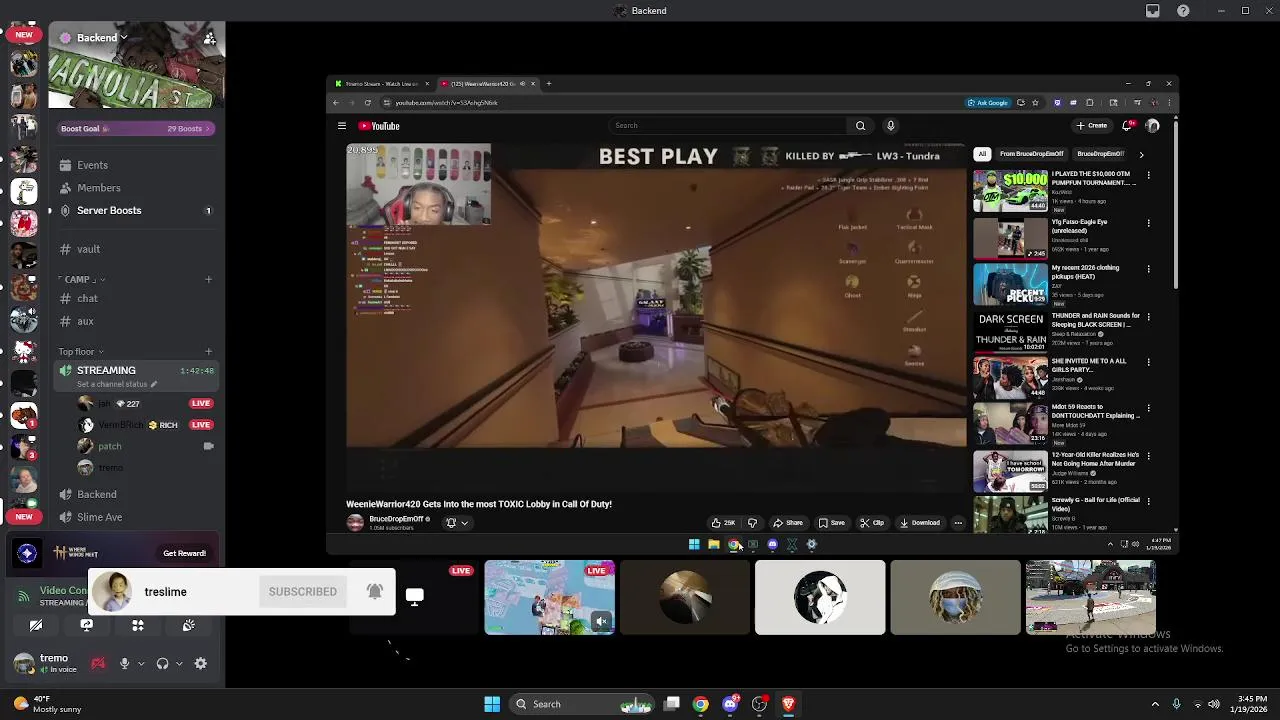
Task: Open the vault text channel
Action: [88, 249]
